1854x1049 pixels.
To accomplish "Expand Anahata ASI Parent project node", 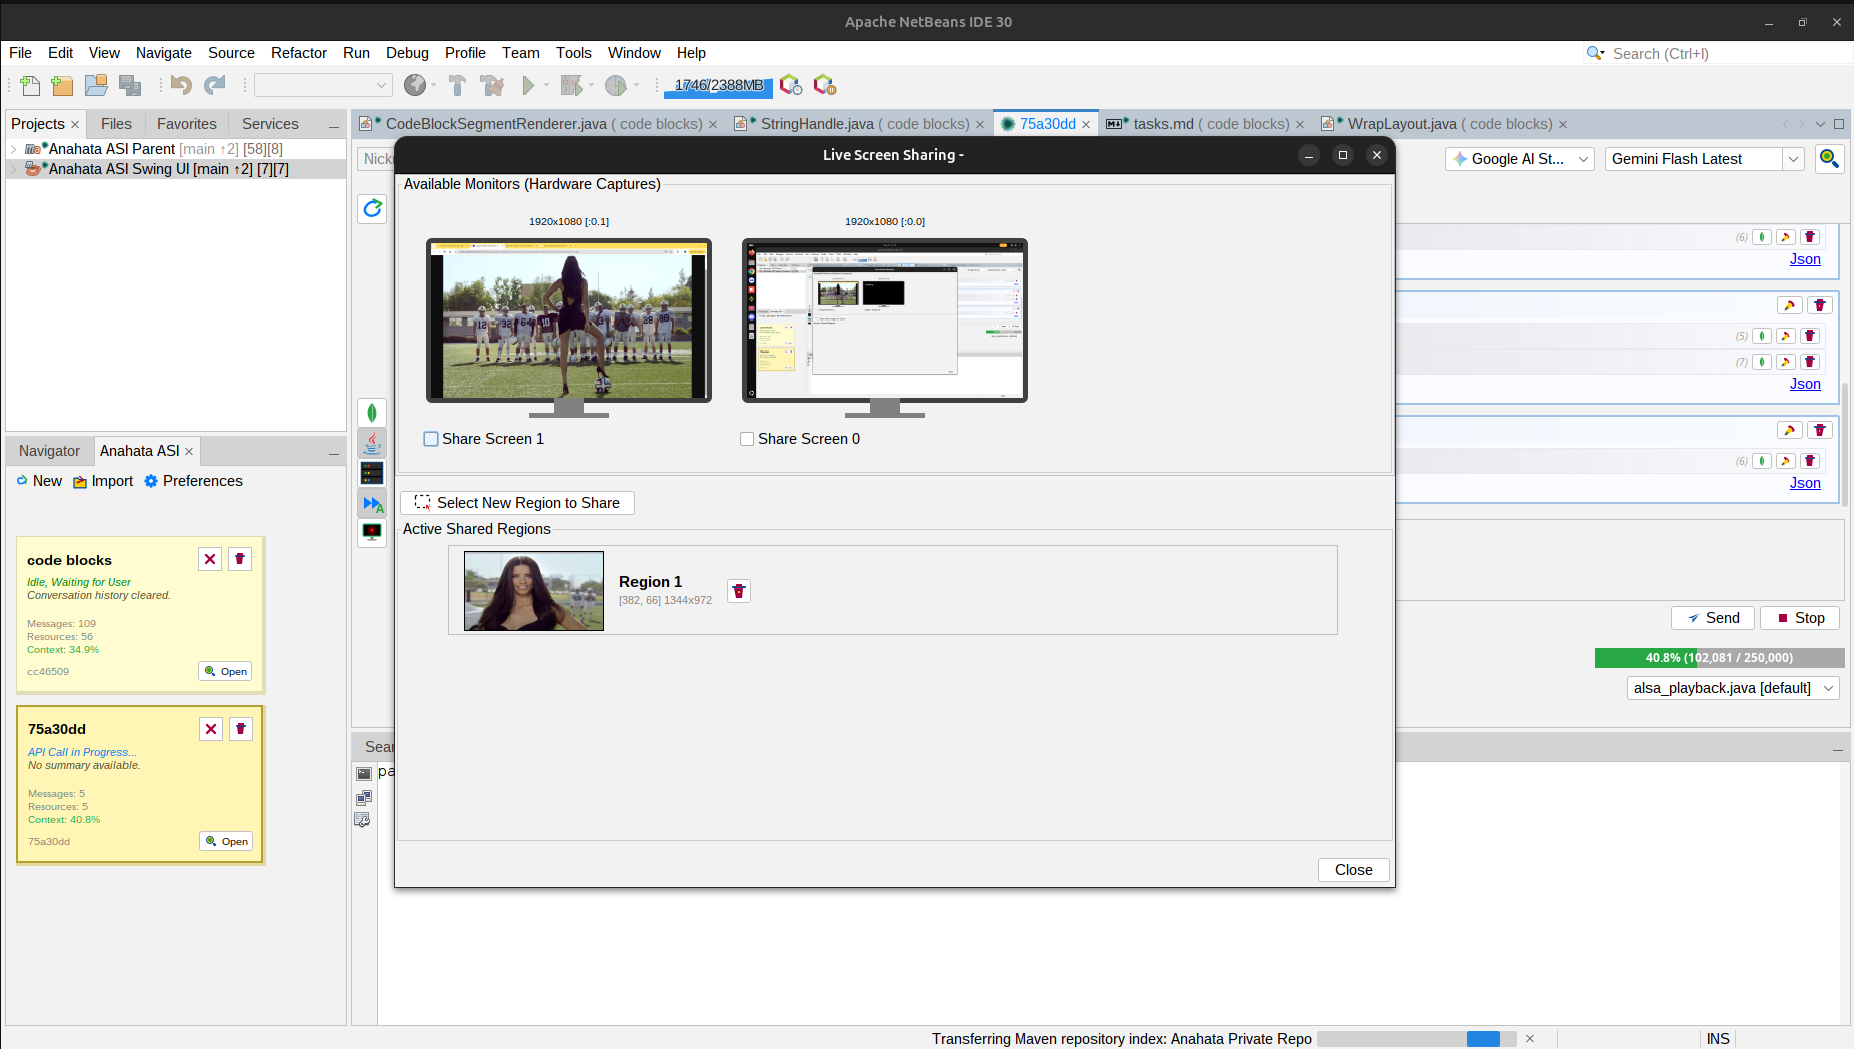I will [13, 149].
